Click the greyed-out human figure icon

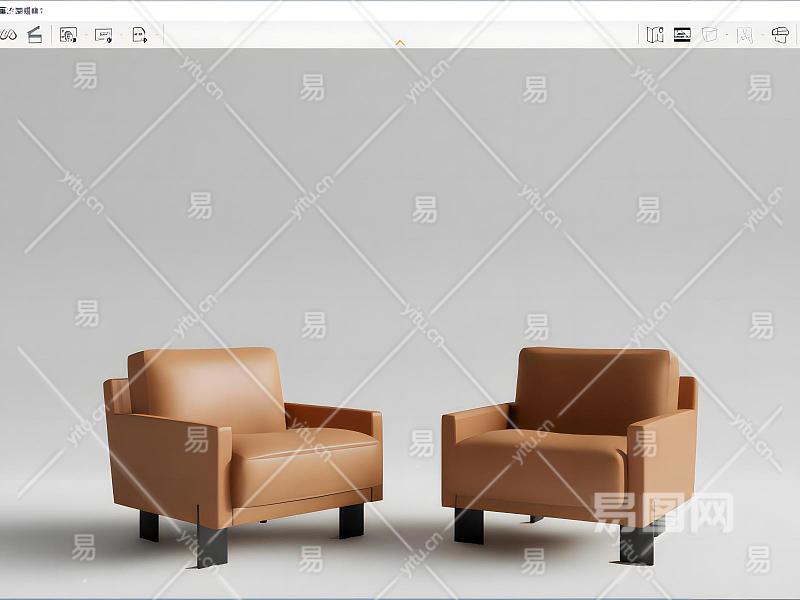coord(745,35)
